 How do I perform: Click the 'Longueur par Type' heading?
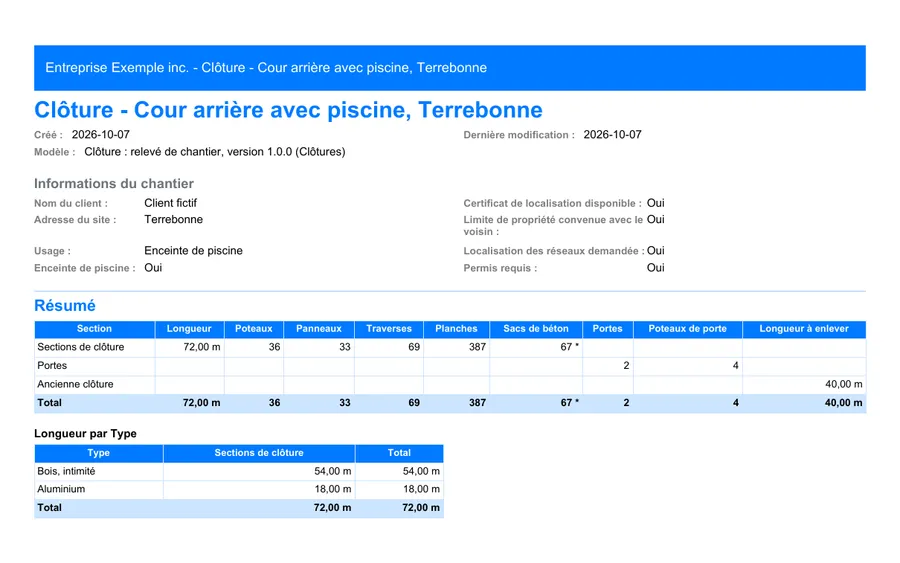(x=86, y=434)
